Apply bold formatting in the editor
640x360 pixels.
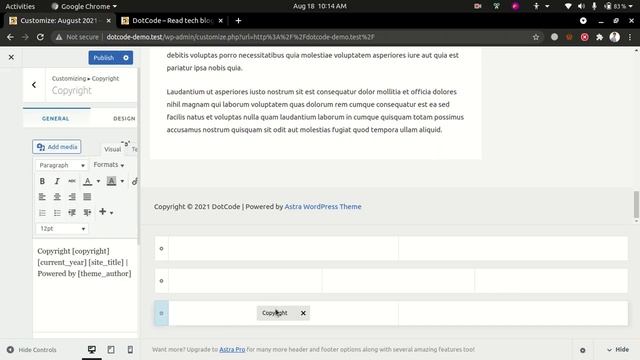(x=42, y=181)
